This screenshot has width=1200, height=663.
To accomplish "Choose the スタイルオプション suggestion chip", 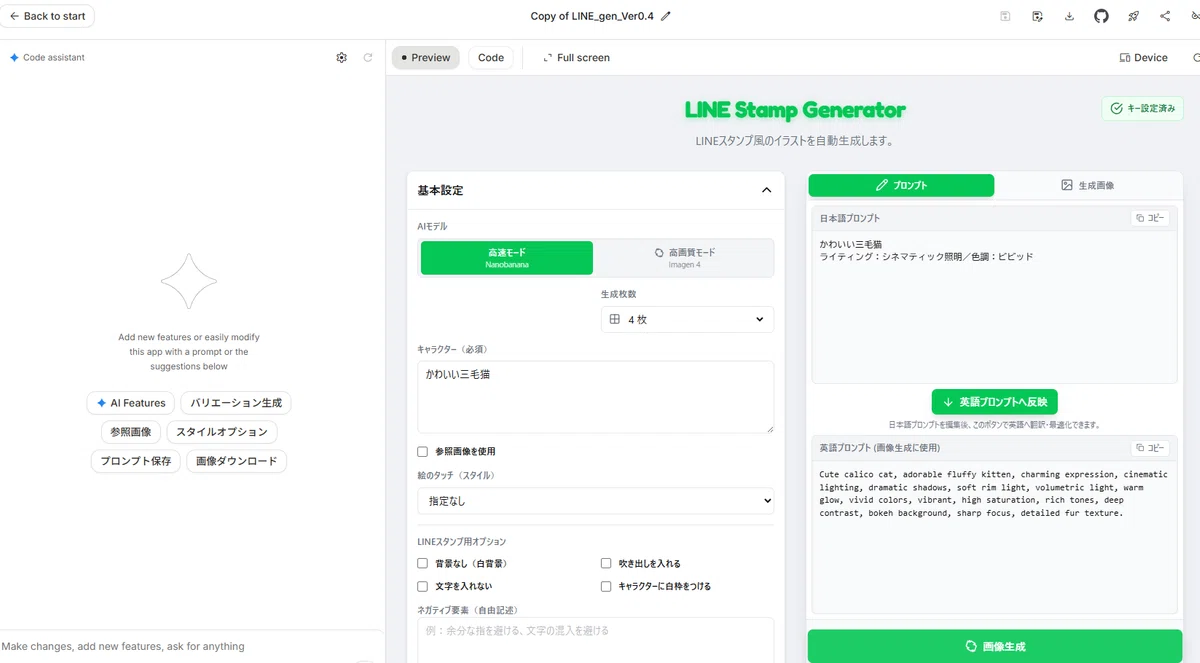I will click(222, 432).
